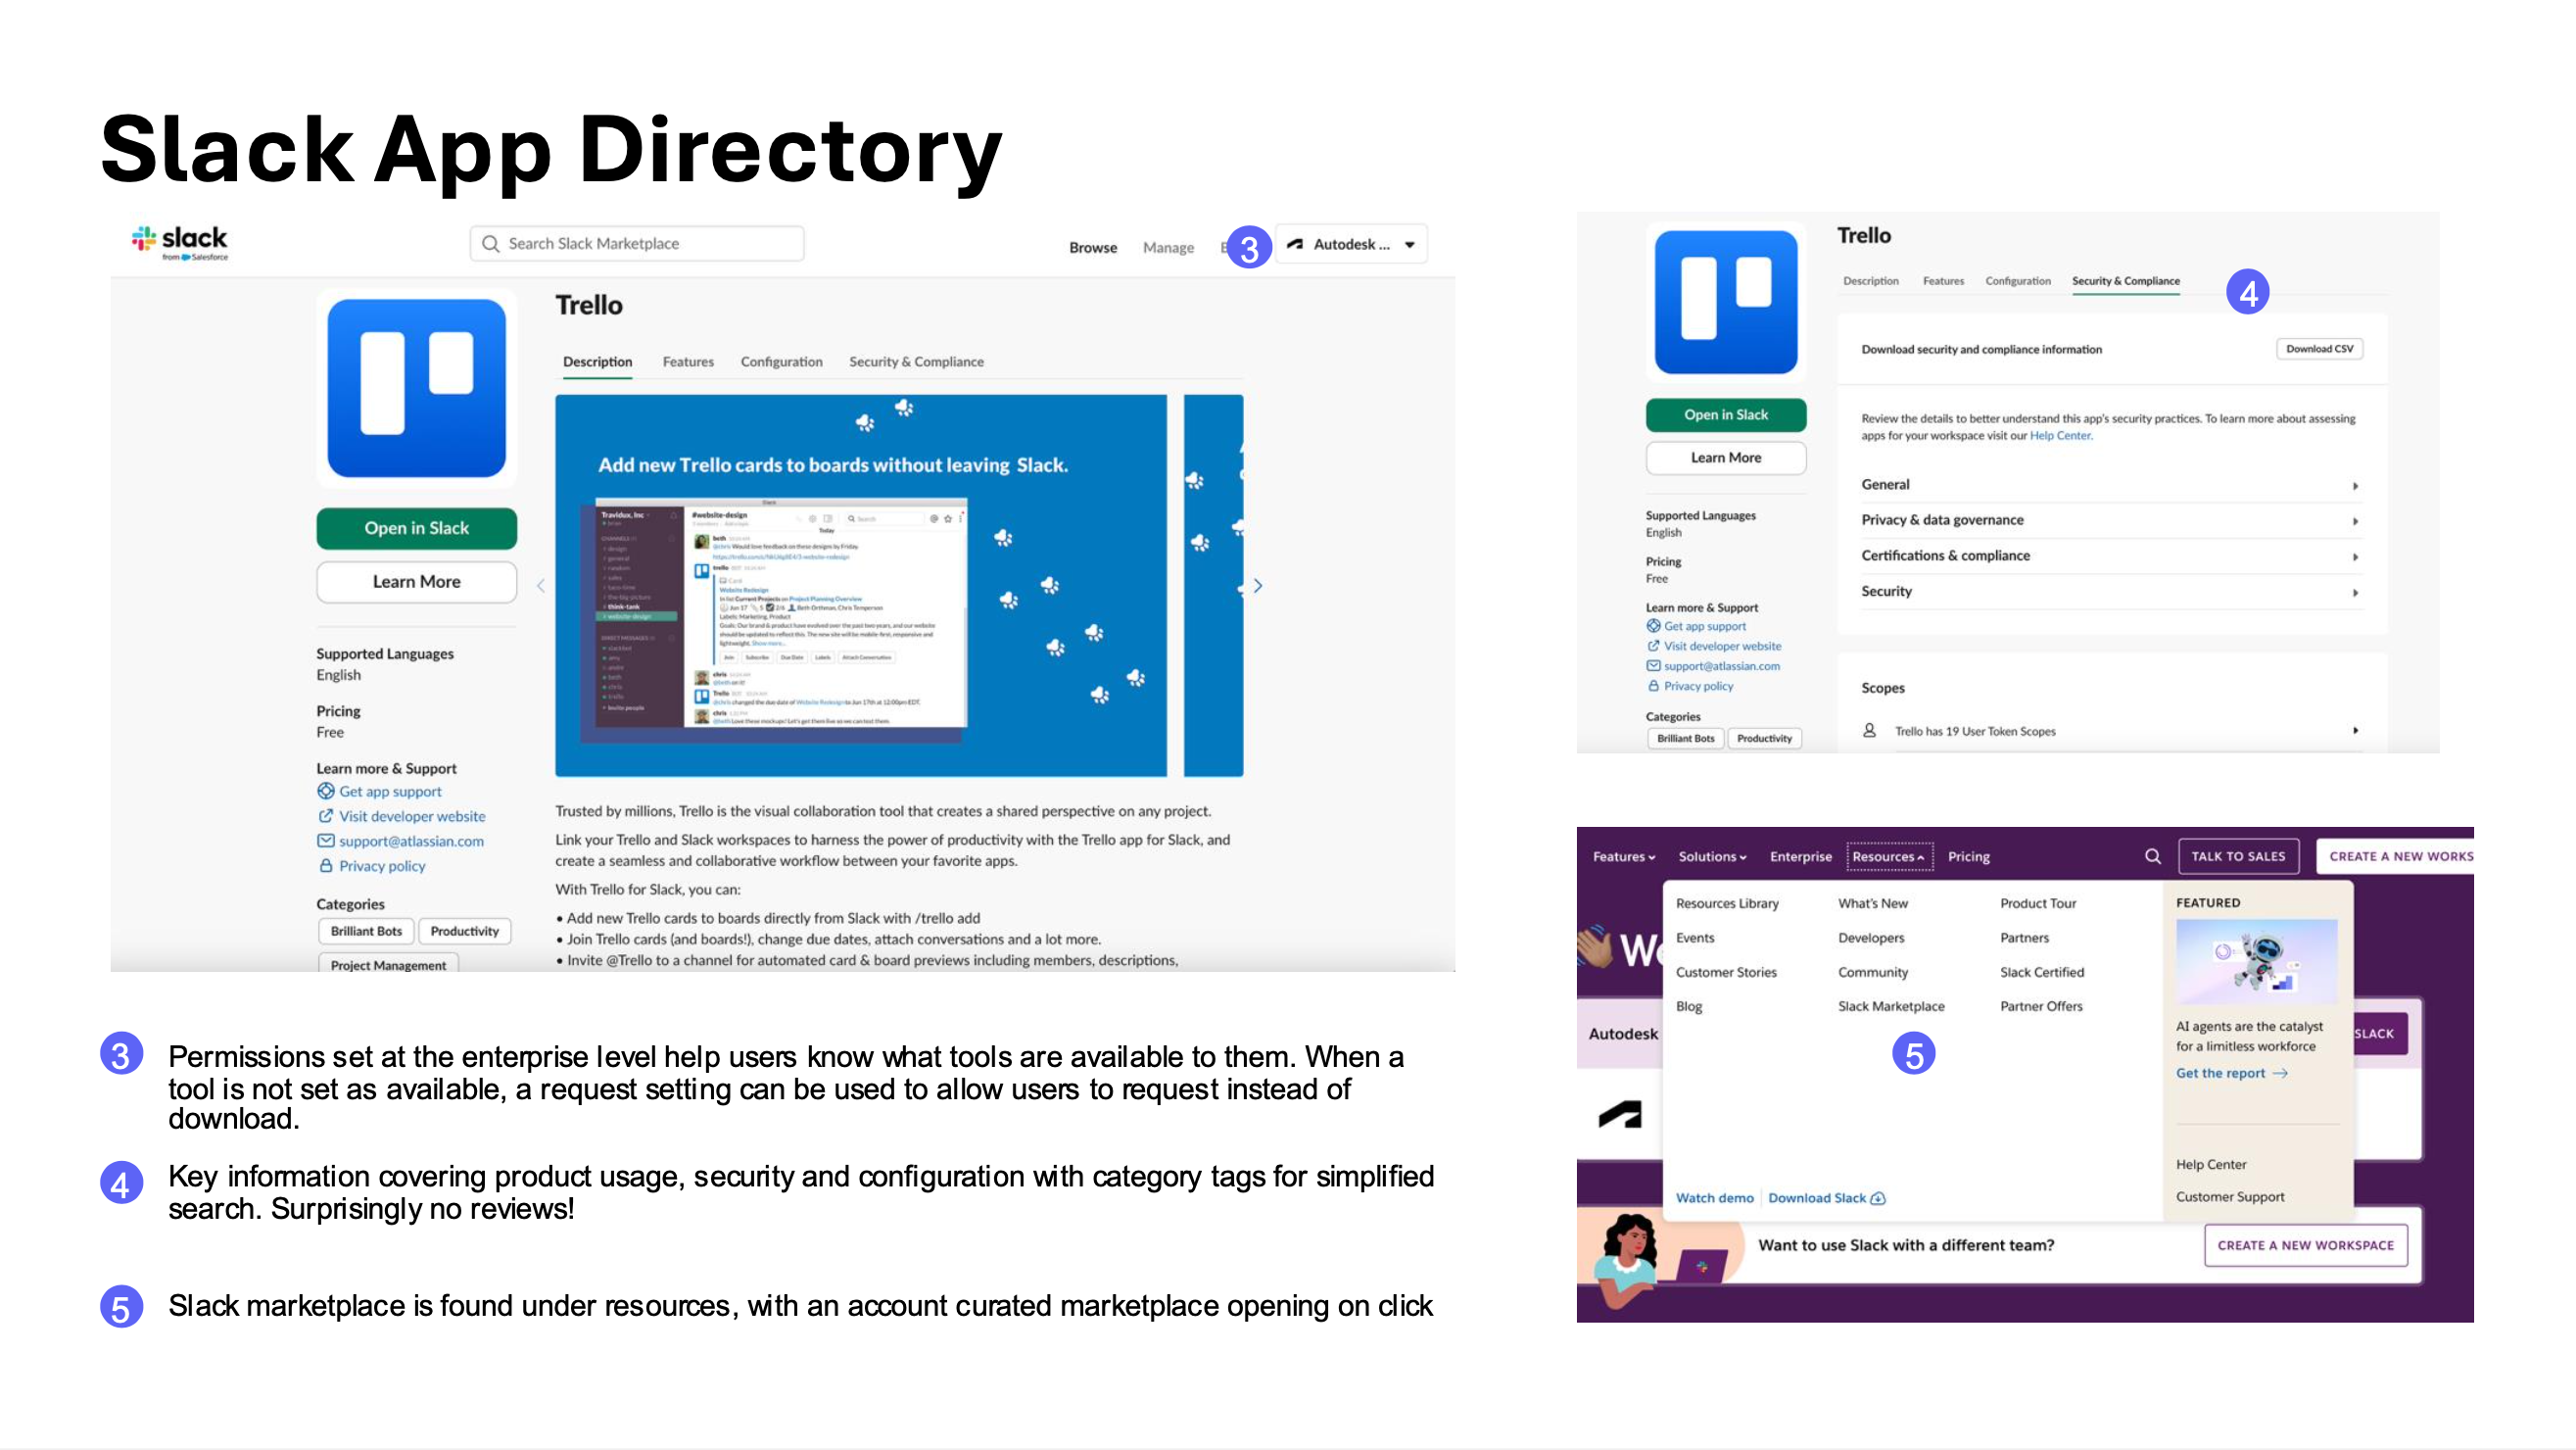Expand Privacy & data governance section
Image resolution: width=2576 pixels, height=1450 pixels.
pos(2110,520)
